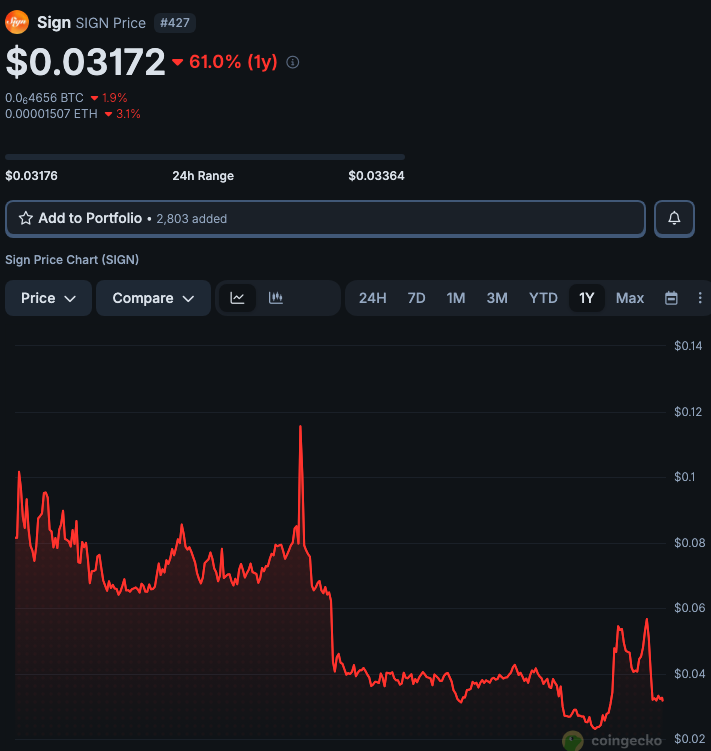The height and width of the screenshot is (751, 711).
Task: Switch to line chart view icon
Action: [x=237, y=298]
